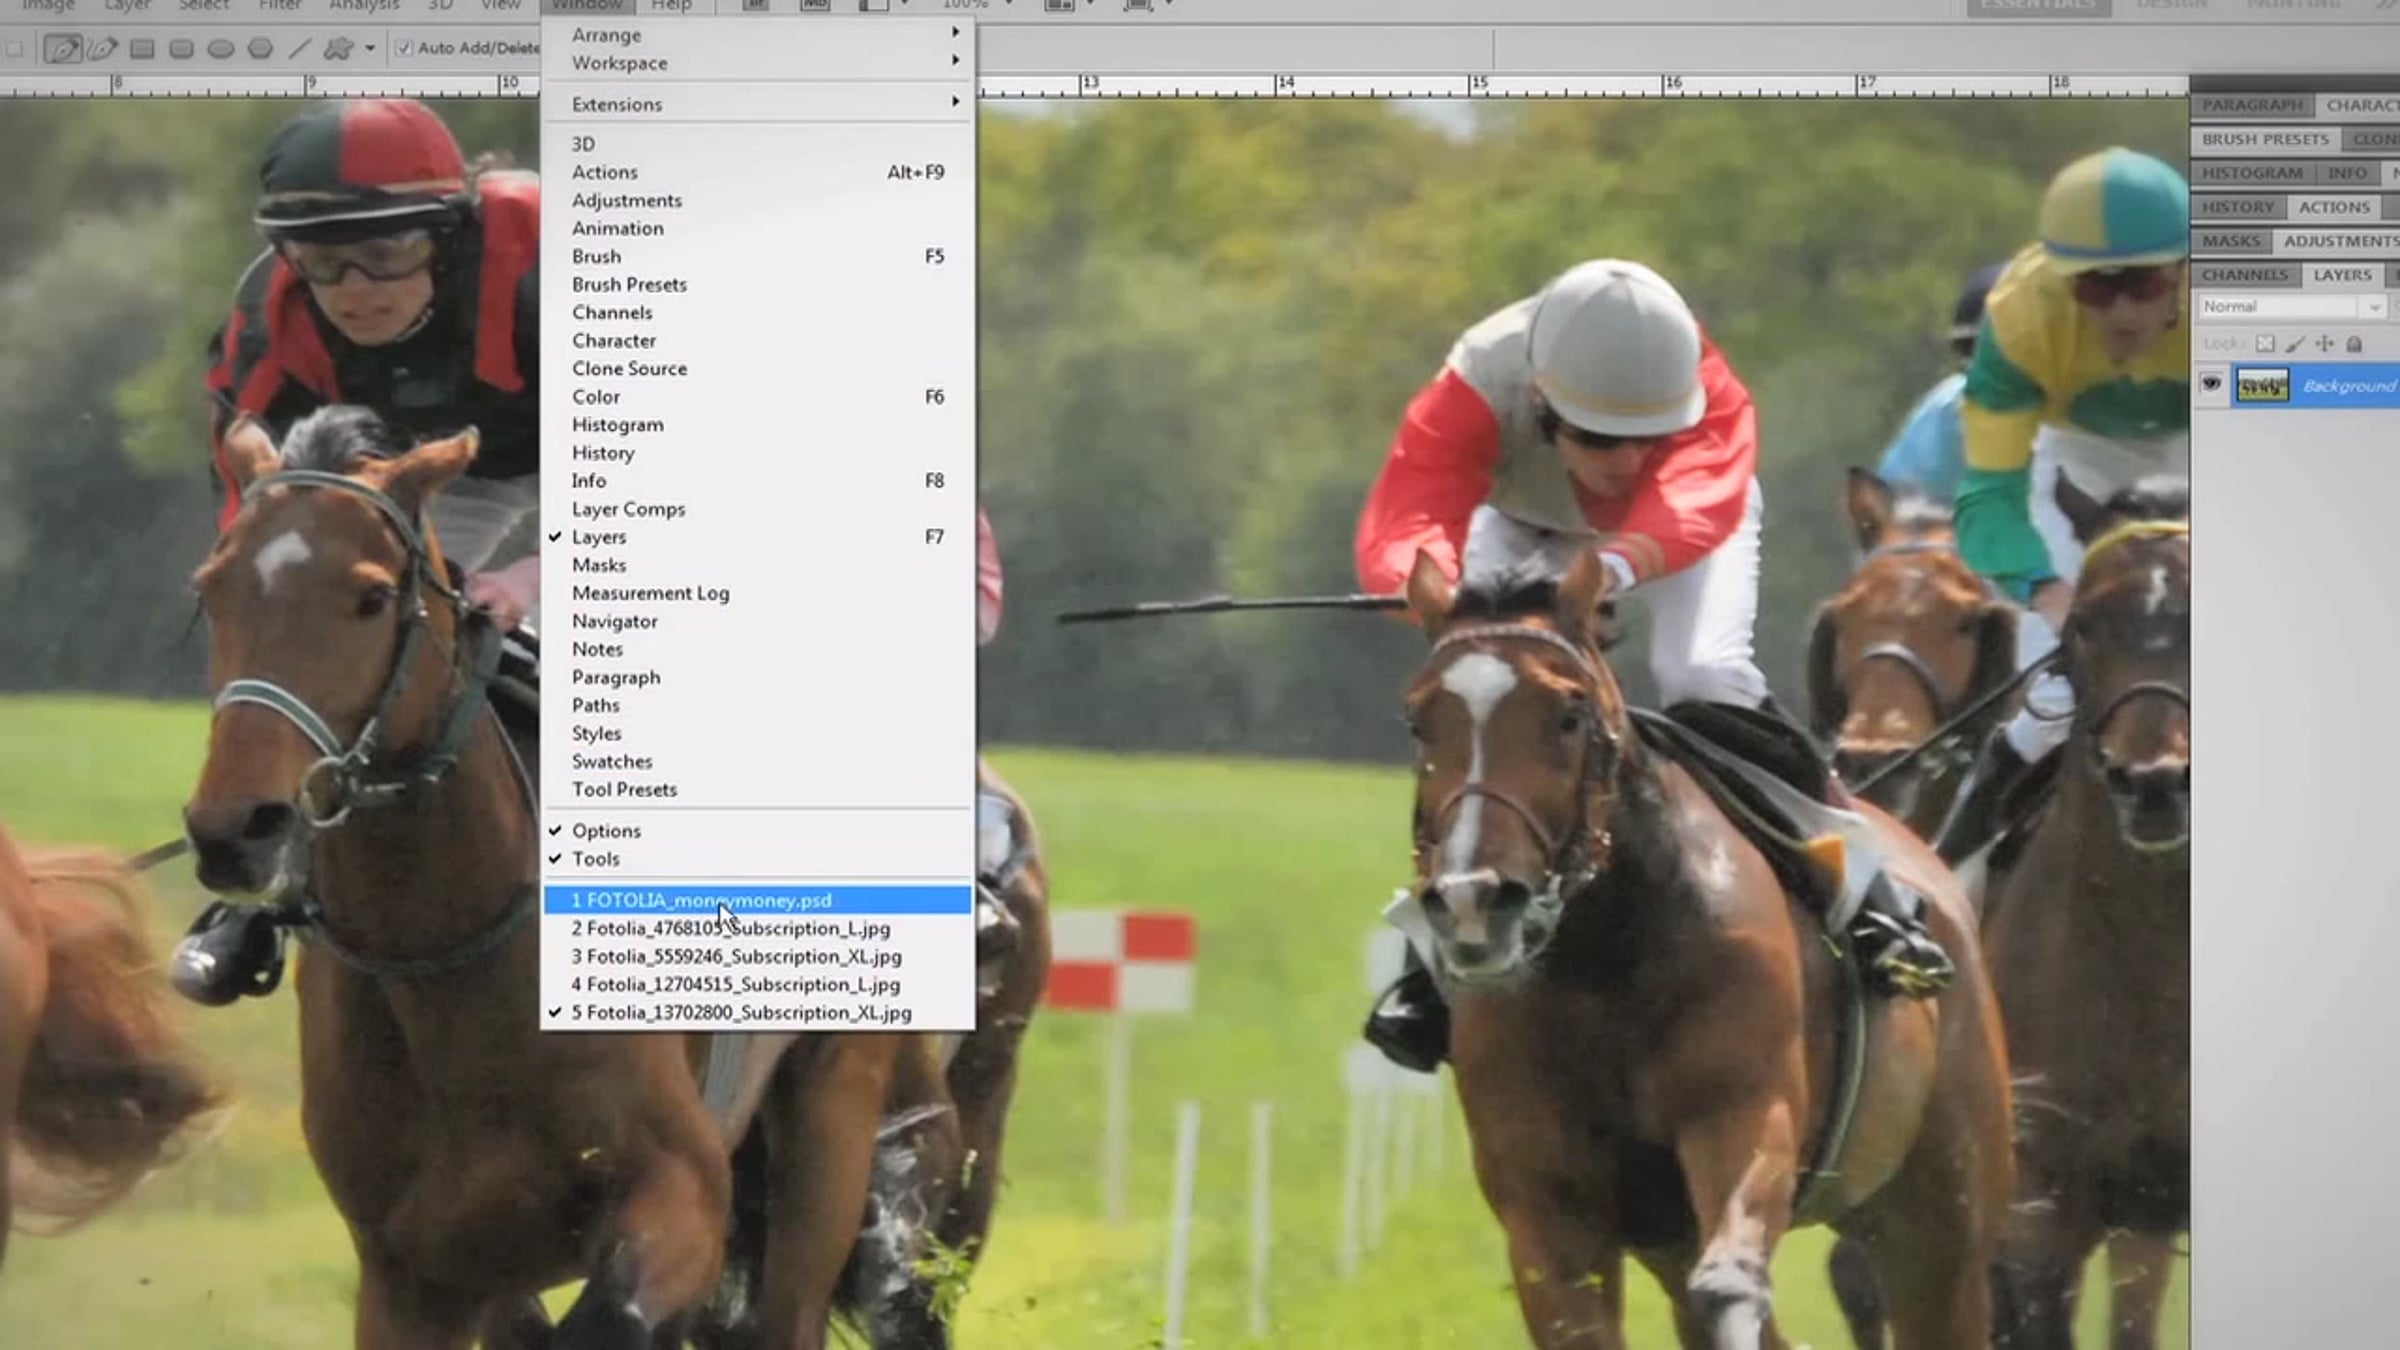Switch to the Channels panel tab
2400x1350 pixels.
(x=2244, y=275)
